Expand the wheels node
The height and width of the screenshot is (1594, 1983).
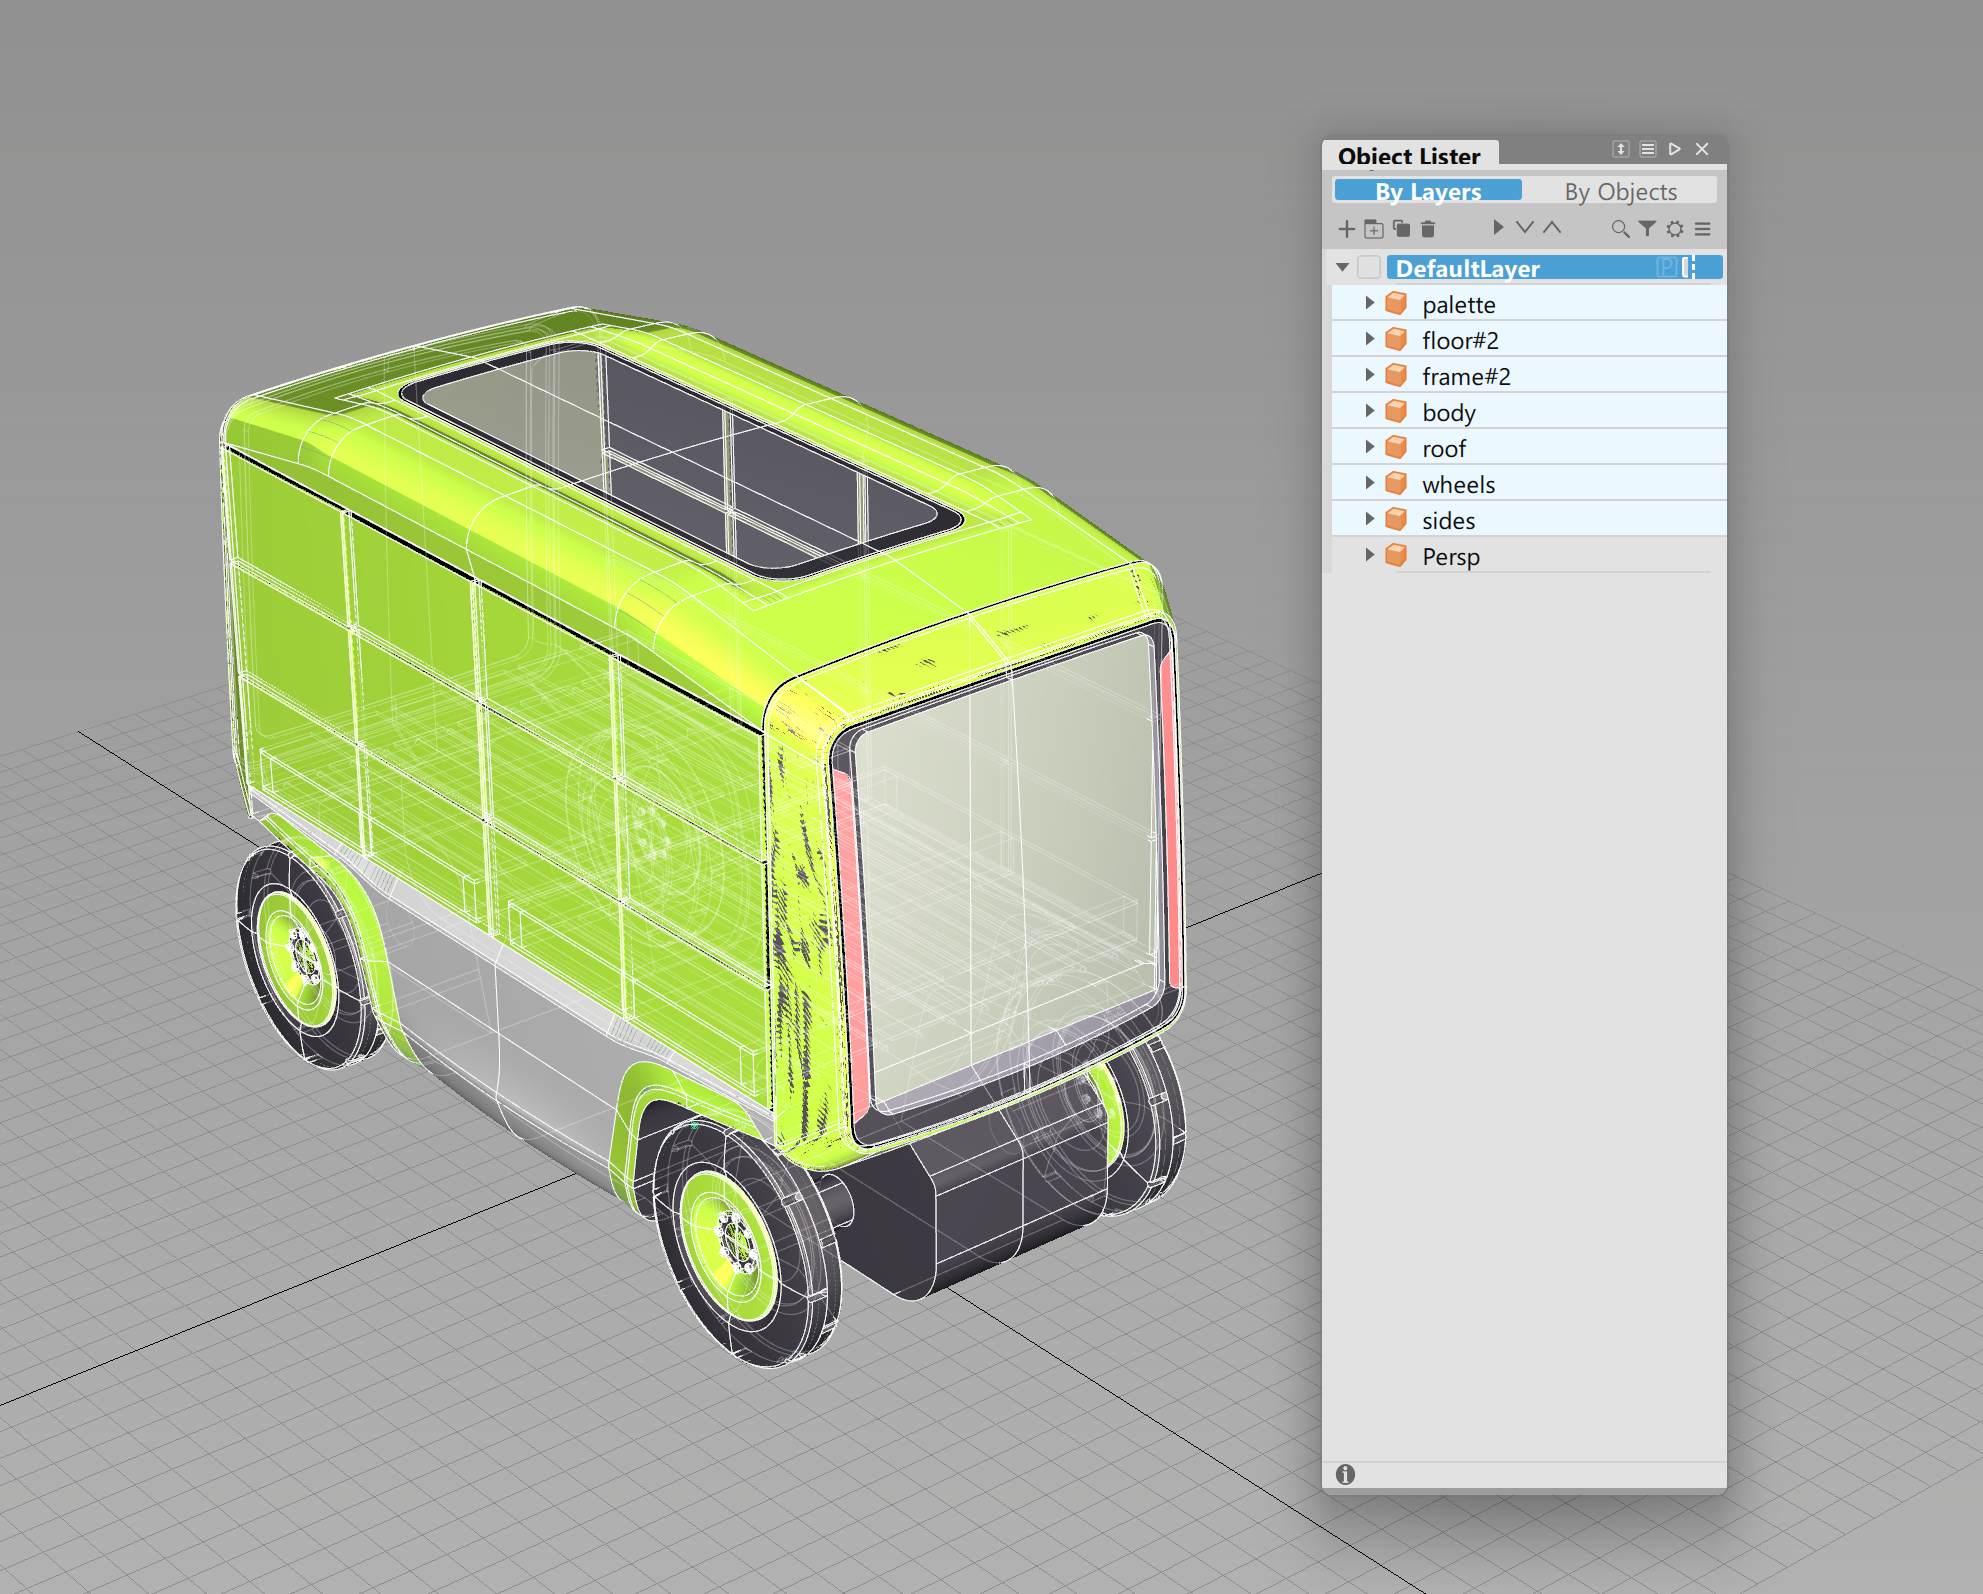tap(1370, 483)
